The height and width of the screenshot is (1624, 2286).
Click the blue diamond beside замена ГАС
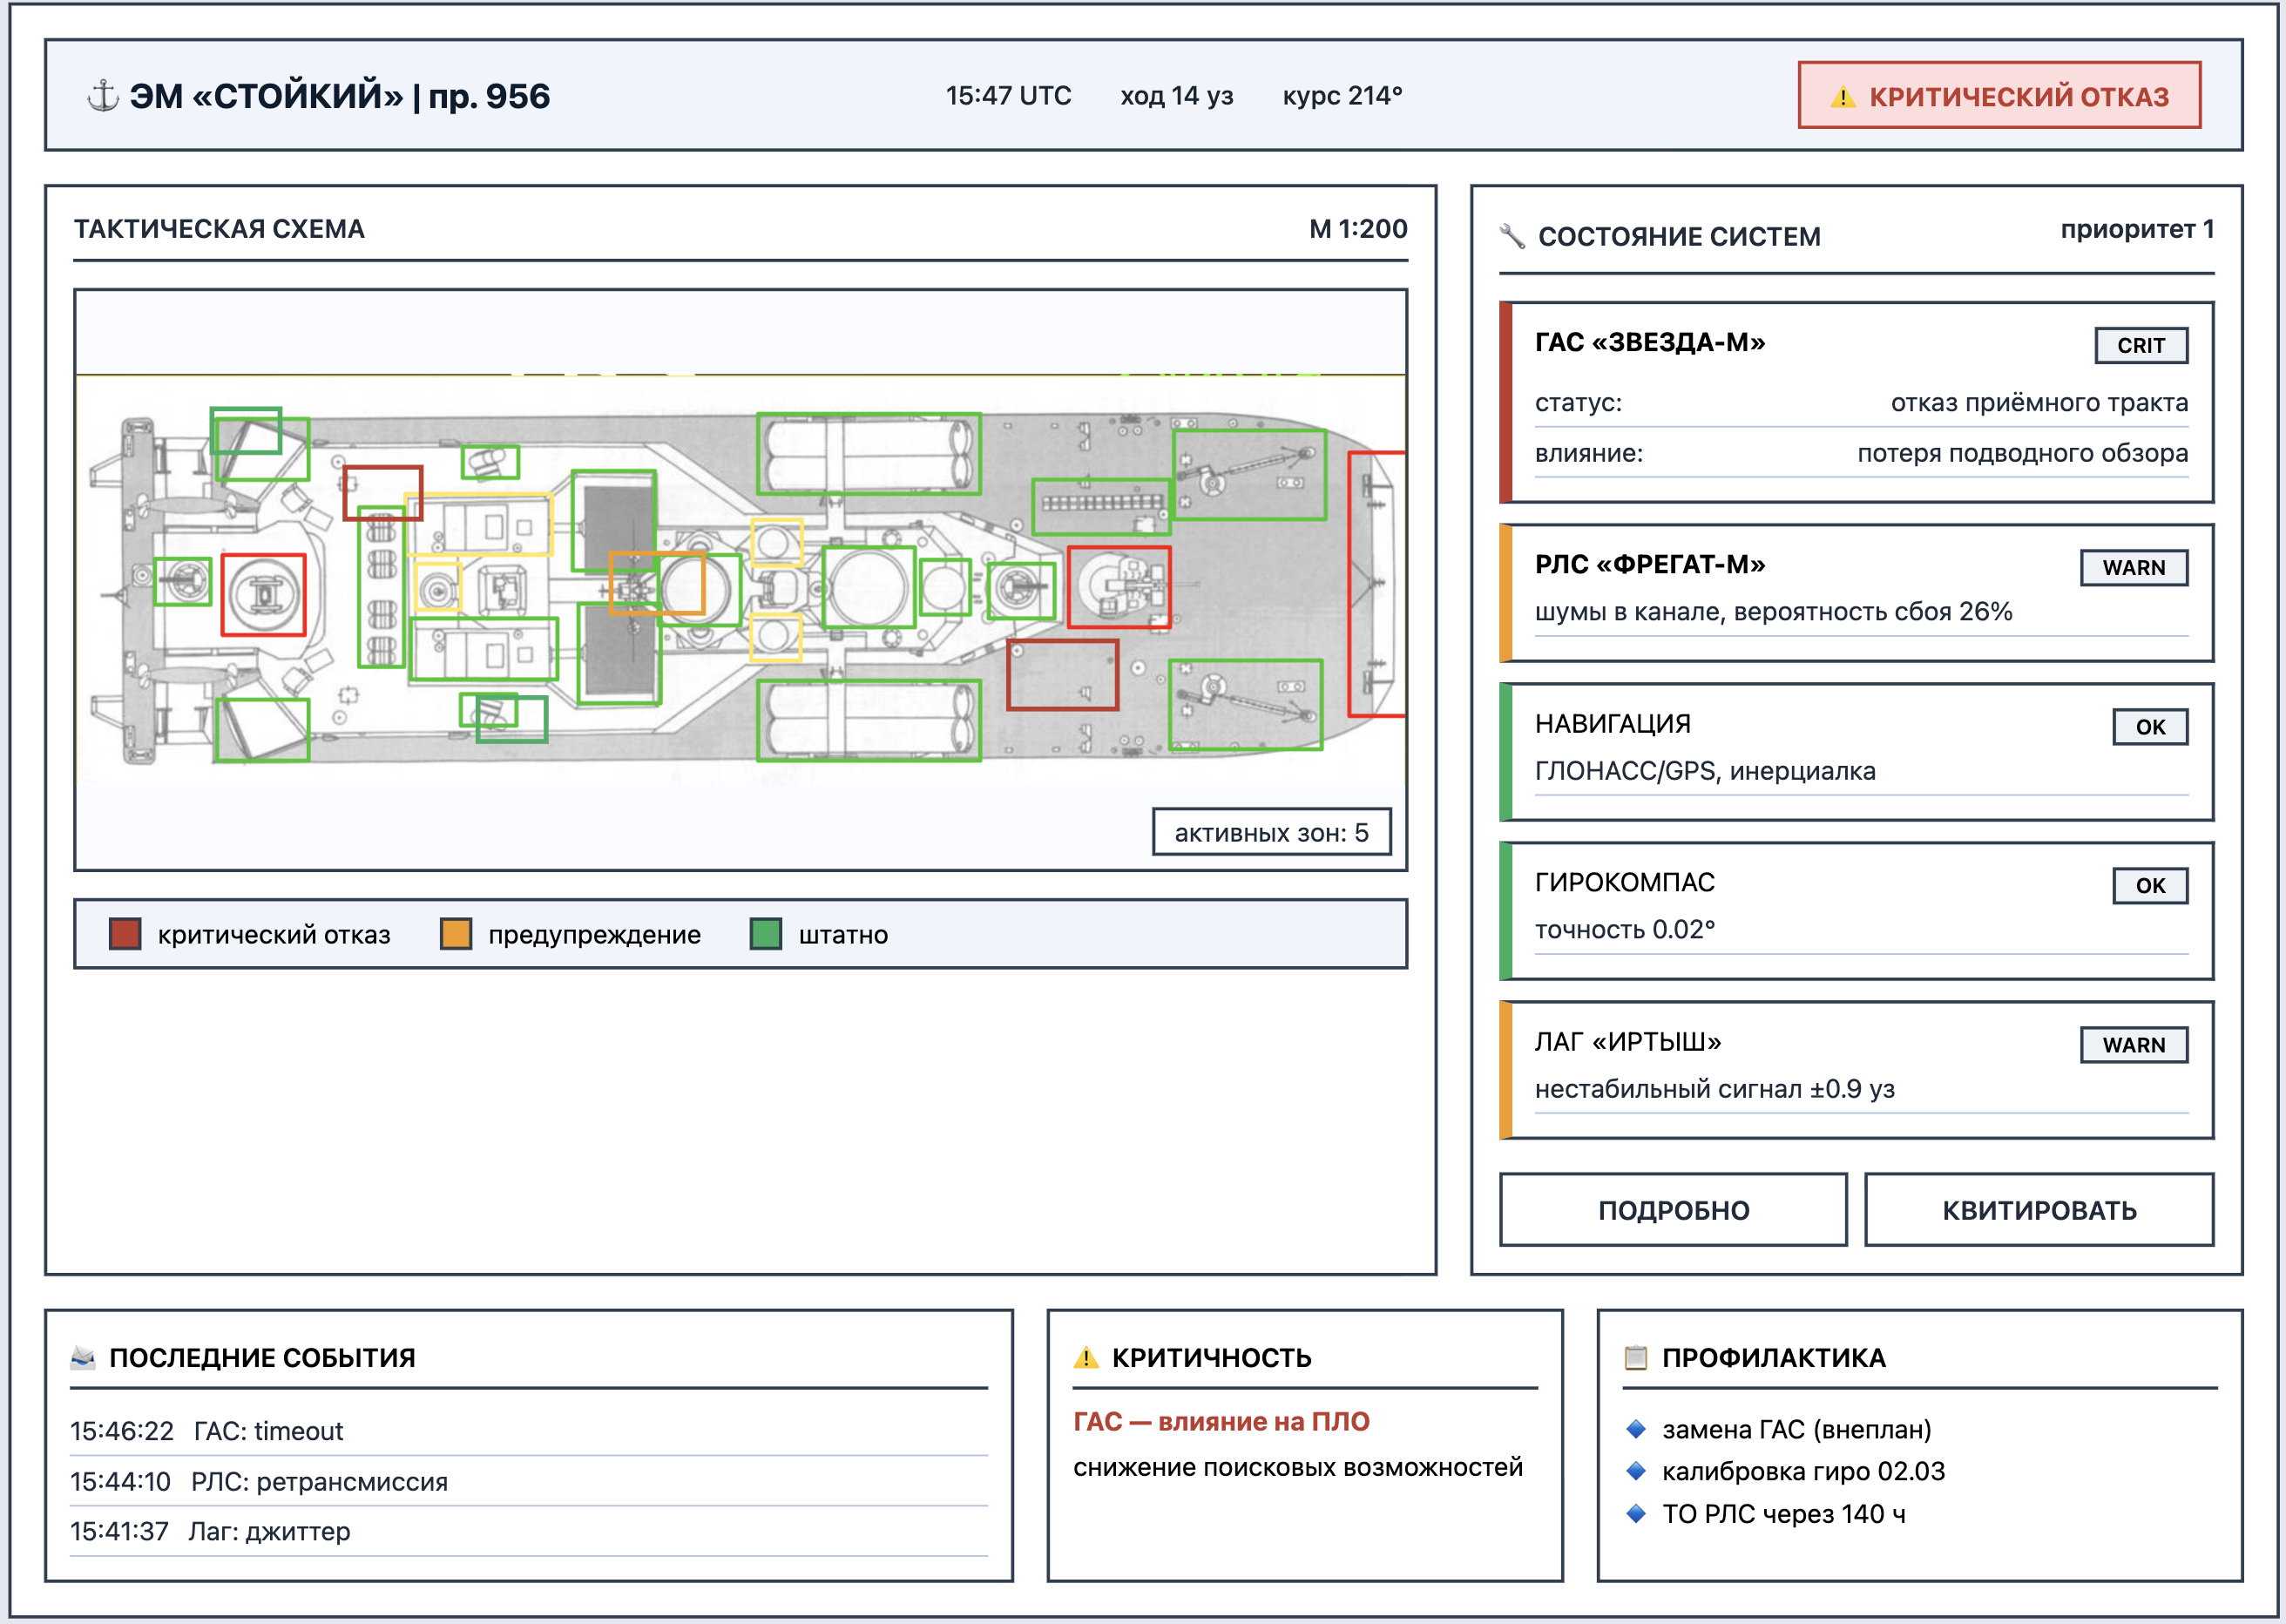(1636, 1429)
